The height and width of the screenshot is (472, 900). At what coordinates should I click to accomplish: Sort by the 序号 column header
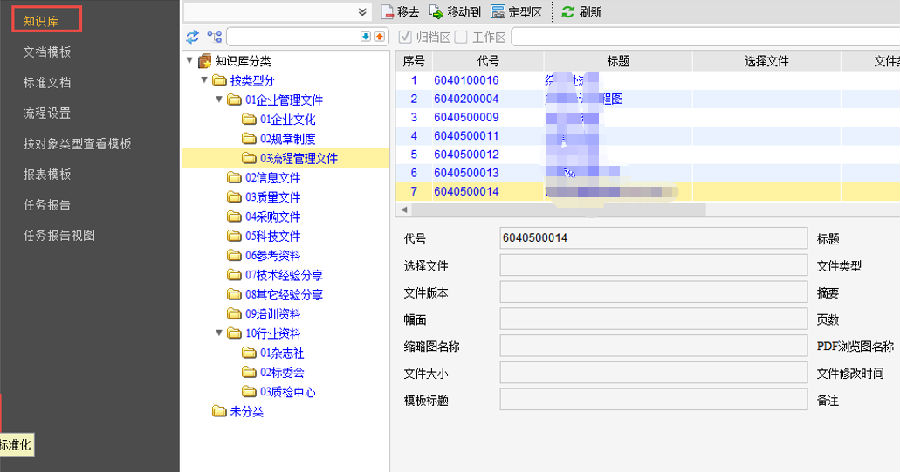click(x=414, y=61)
